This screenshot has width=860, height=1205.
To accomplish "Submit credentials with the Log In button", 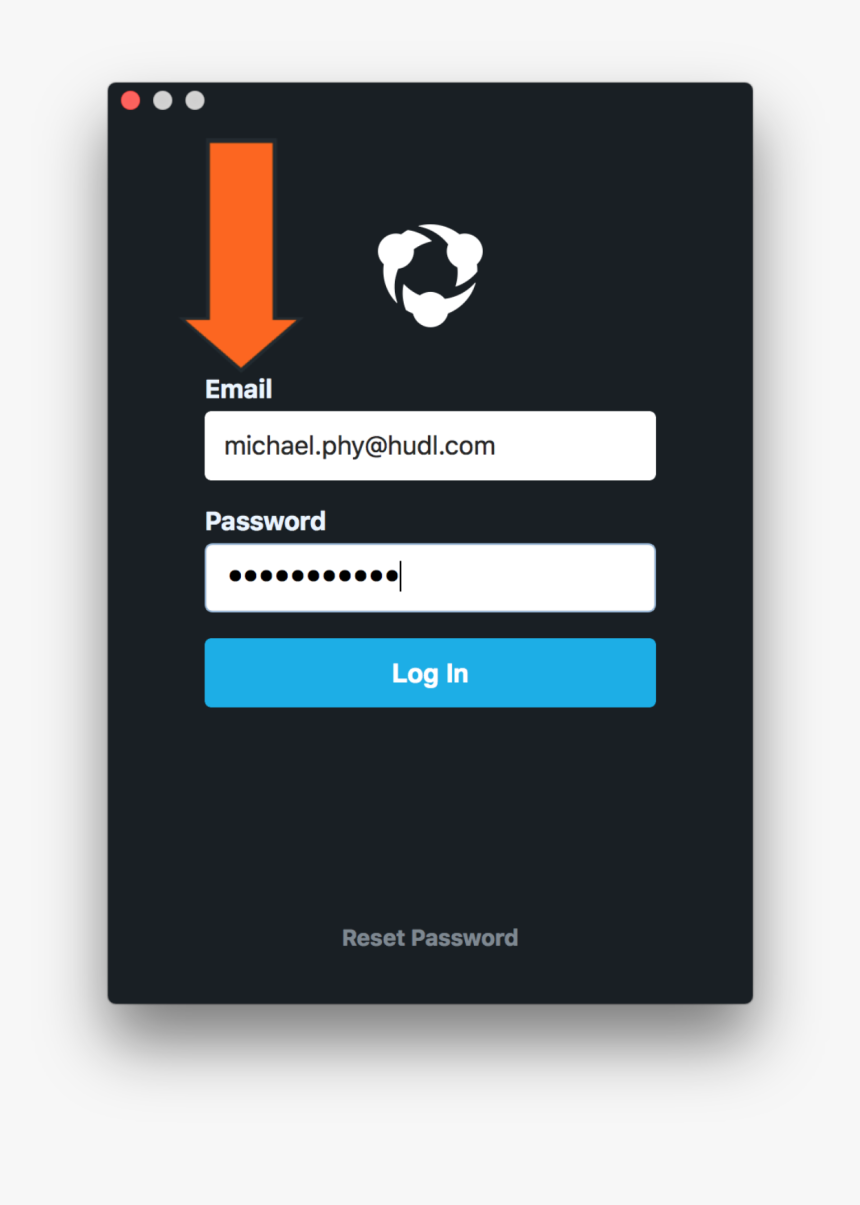I will [430, 673].
